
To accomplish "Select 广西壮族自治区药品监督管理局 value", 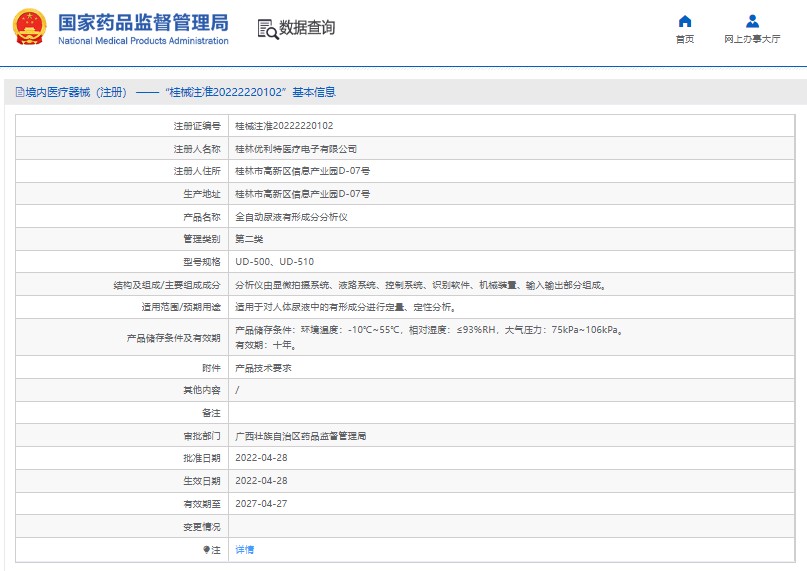I will point(301,436).
